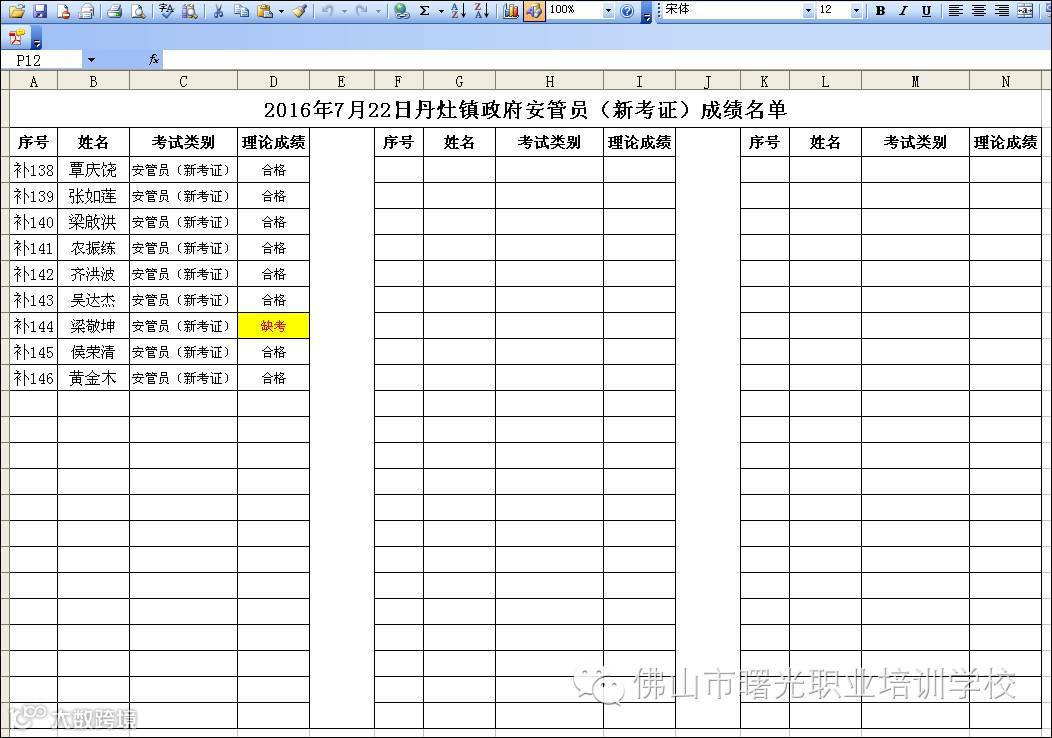Click Merge and Center icon
This screenshot has height=738, width=1052.
pyautogui.click(x=1025, y=11)
